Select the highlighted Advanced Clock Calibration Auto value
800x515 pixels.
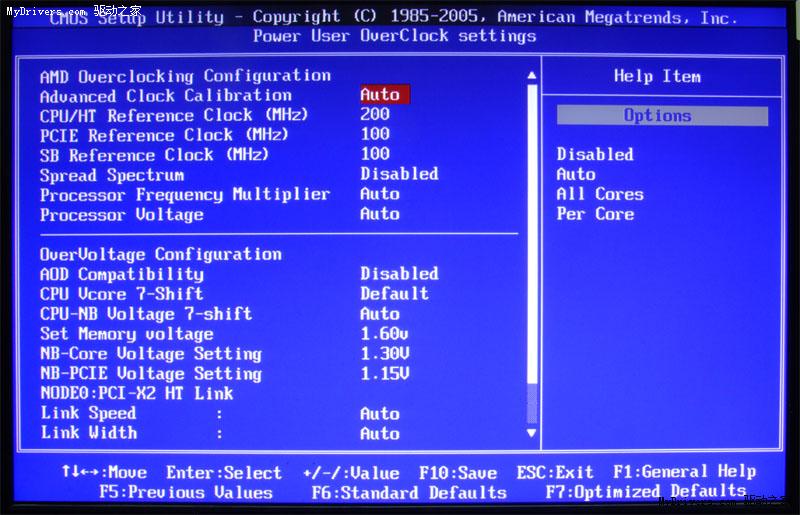[385, 94]
